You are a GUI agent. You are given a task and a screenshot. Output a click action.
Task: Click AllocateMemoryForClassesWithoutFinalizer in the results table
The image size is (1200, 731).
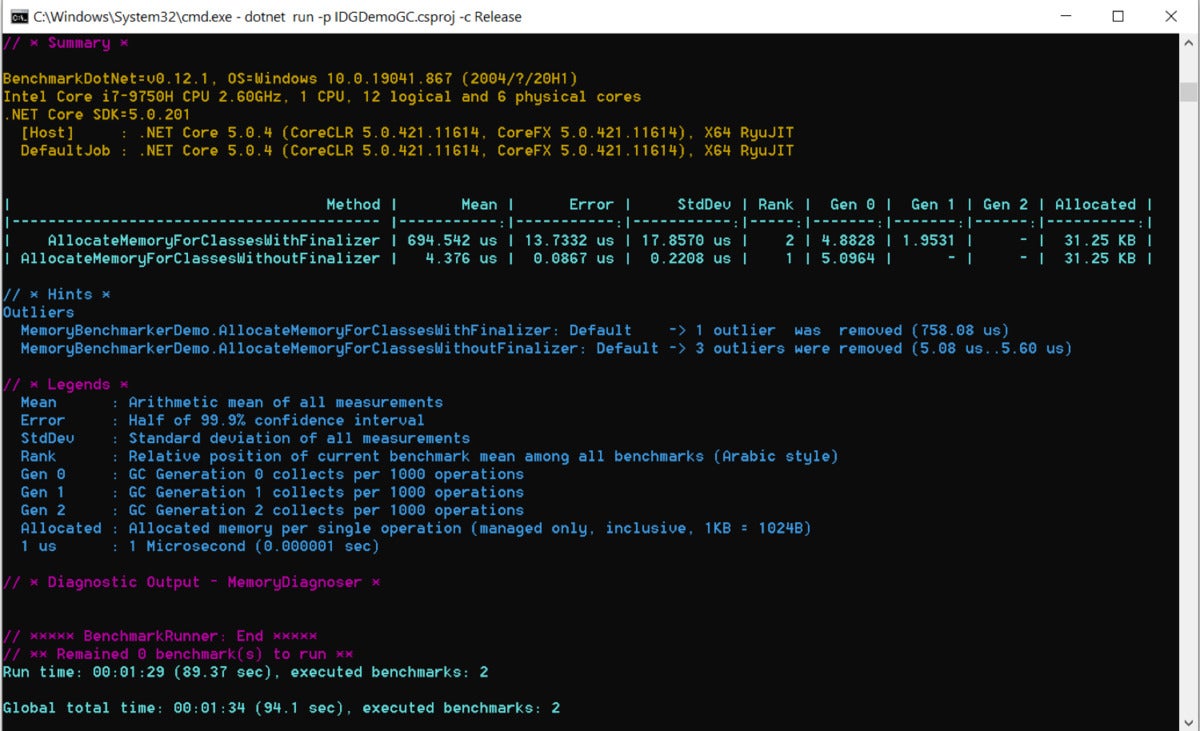click(x=200, y=259)
